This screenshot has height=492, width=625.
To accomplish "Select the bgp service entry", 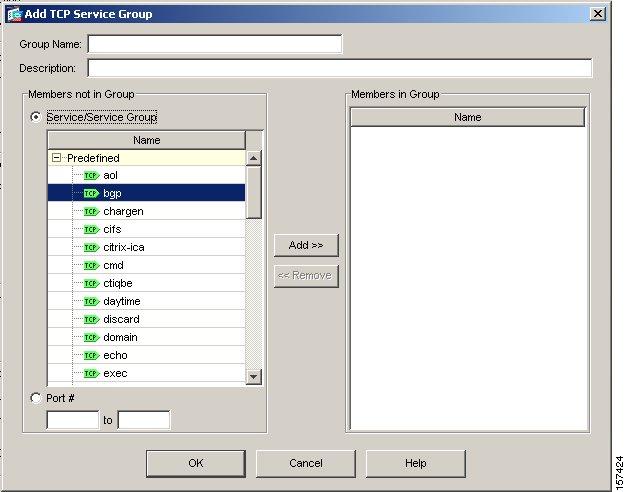I will tap(146, 194).
